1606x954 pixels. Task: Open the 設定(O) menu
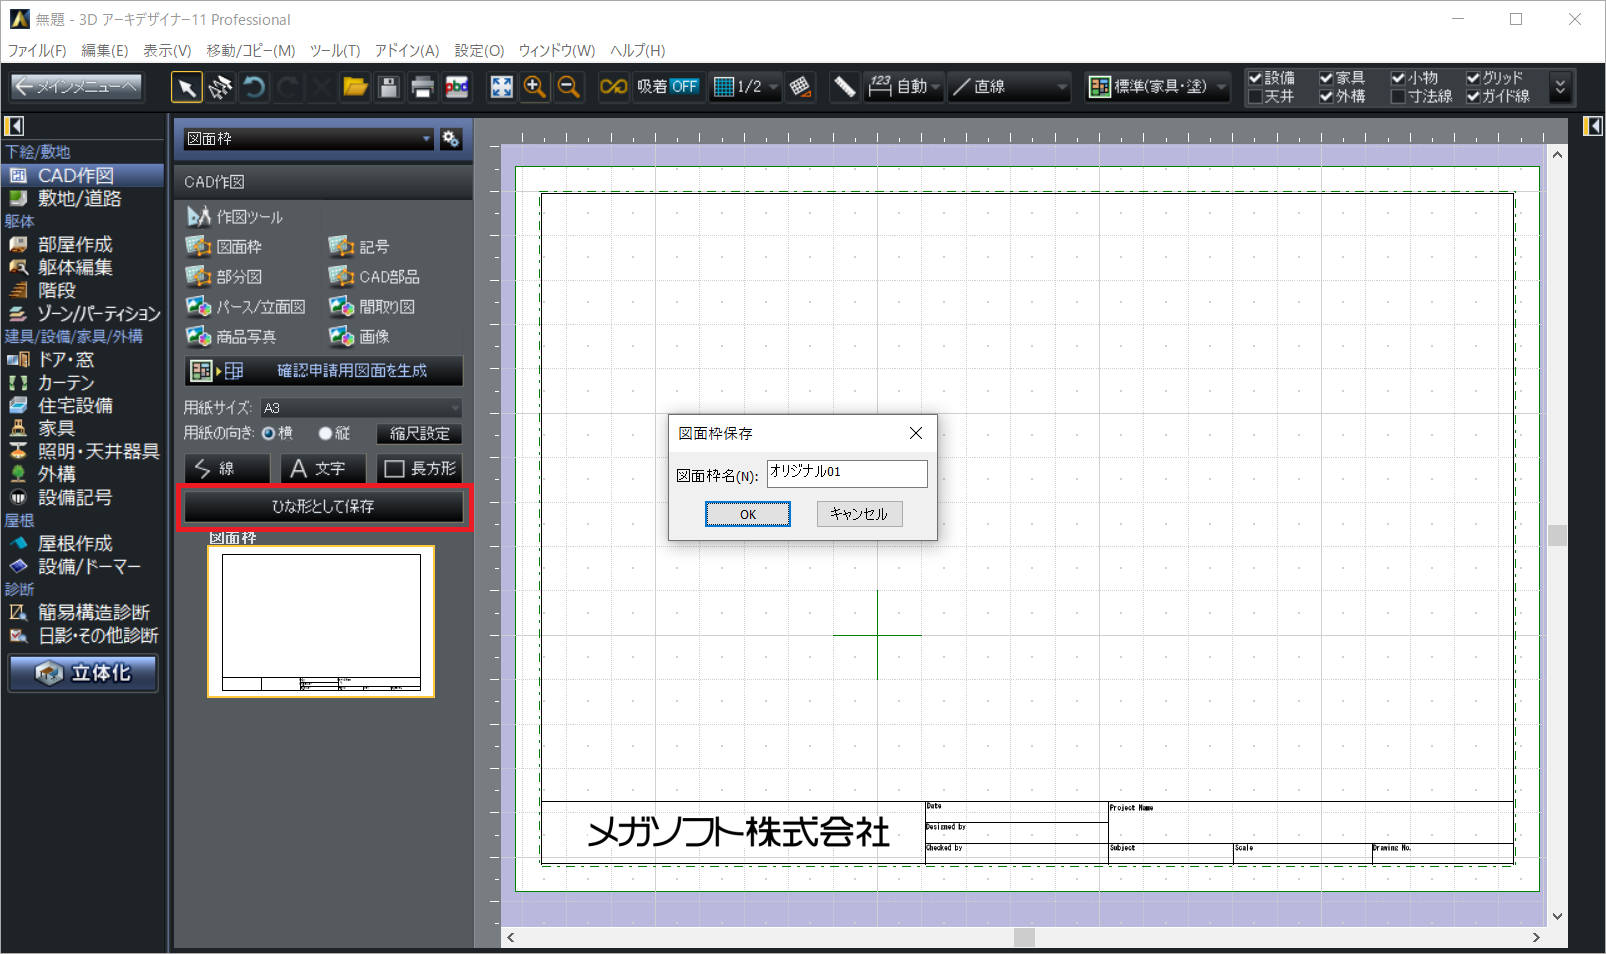pyautogui.click(x=479, y=51)
